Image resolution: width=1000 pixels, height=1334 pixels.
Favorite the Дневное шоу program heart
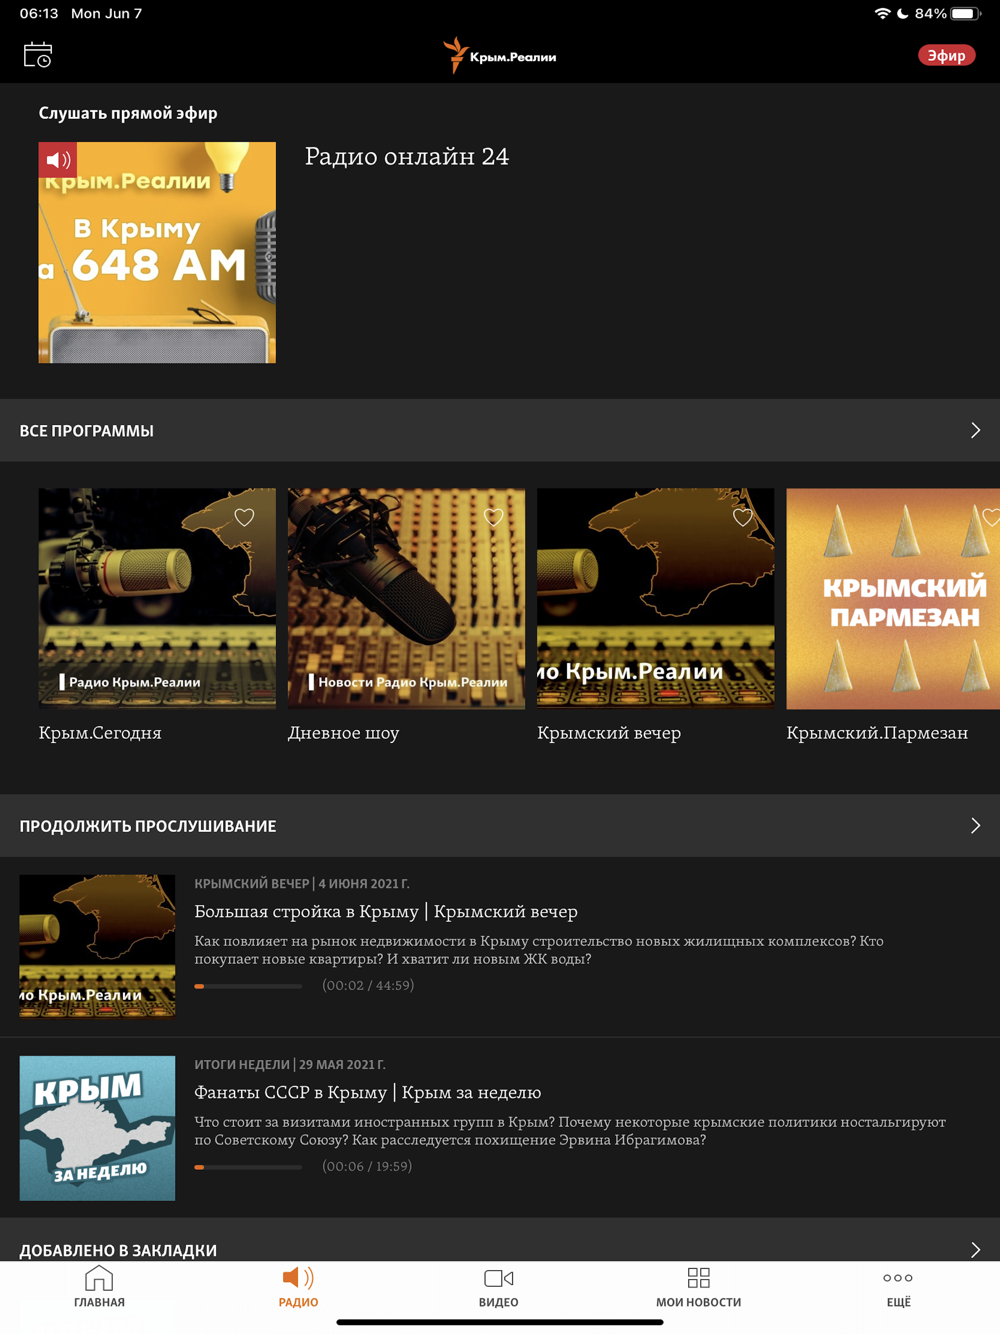[493, 517]
